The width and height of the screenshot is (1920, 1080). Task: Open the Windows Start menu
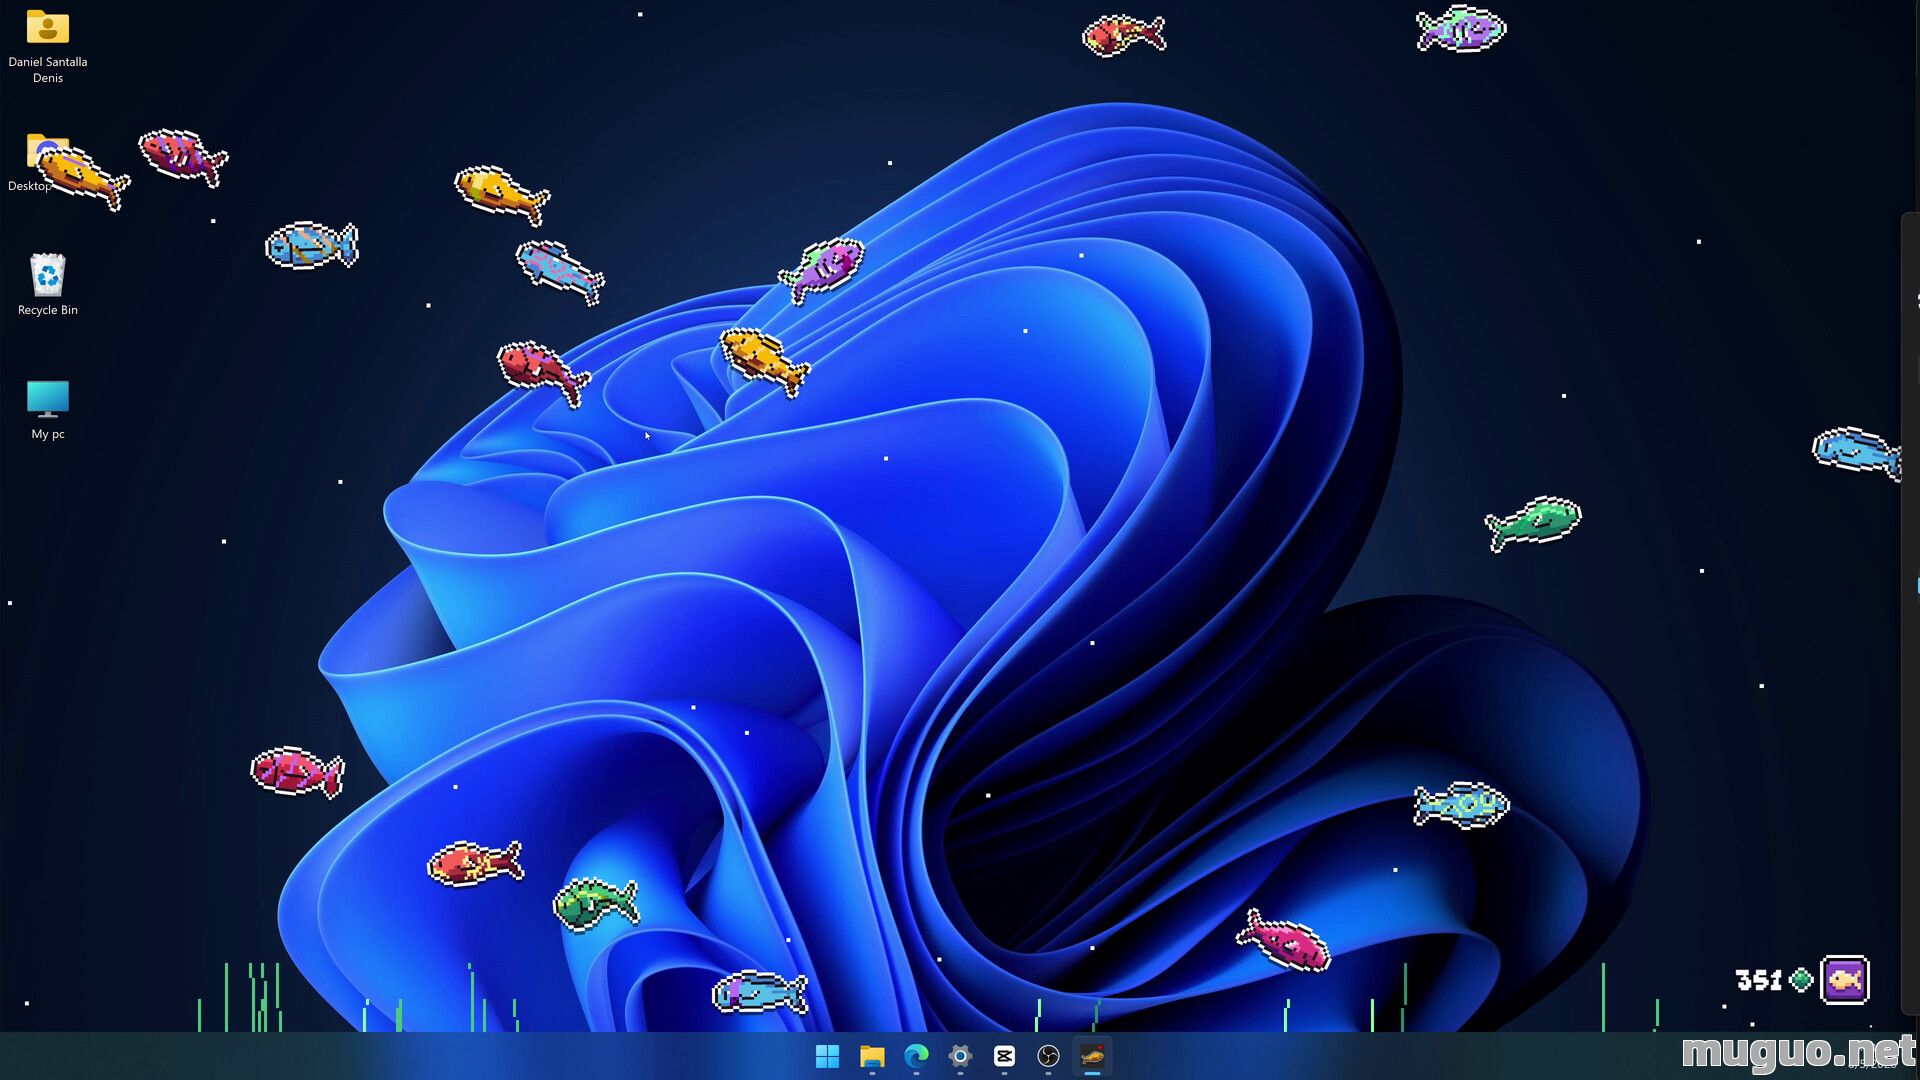tap(828, 1056)
